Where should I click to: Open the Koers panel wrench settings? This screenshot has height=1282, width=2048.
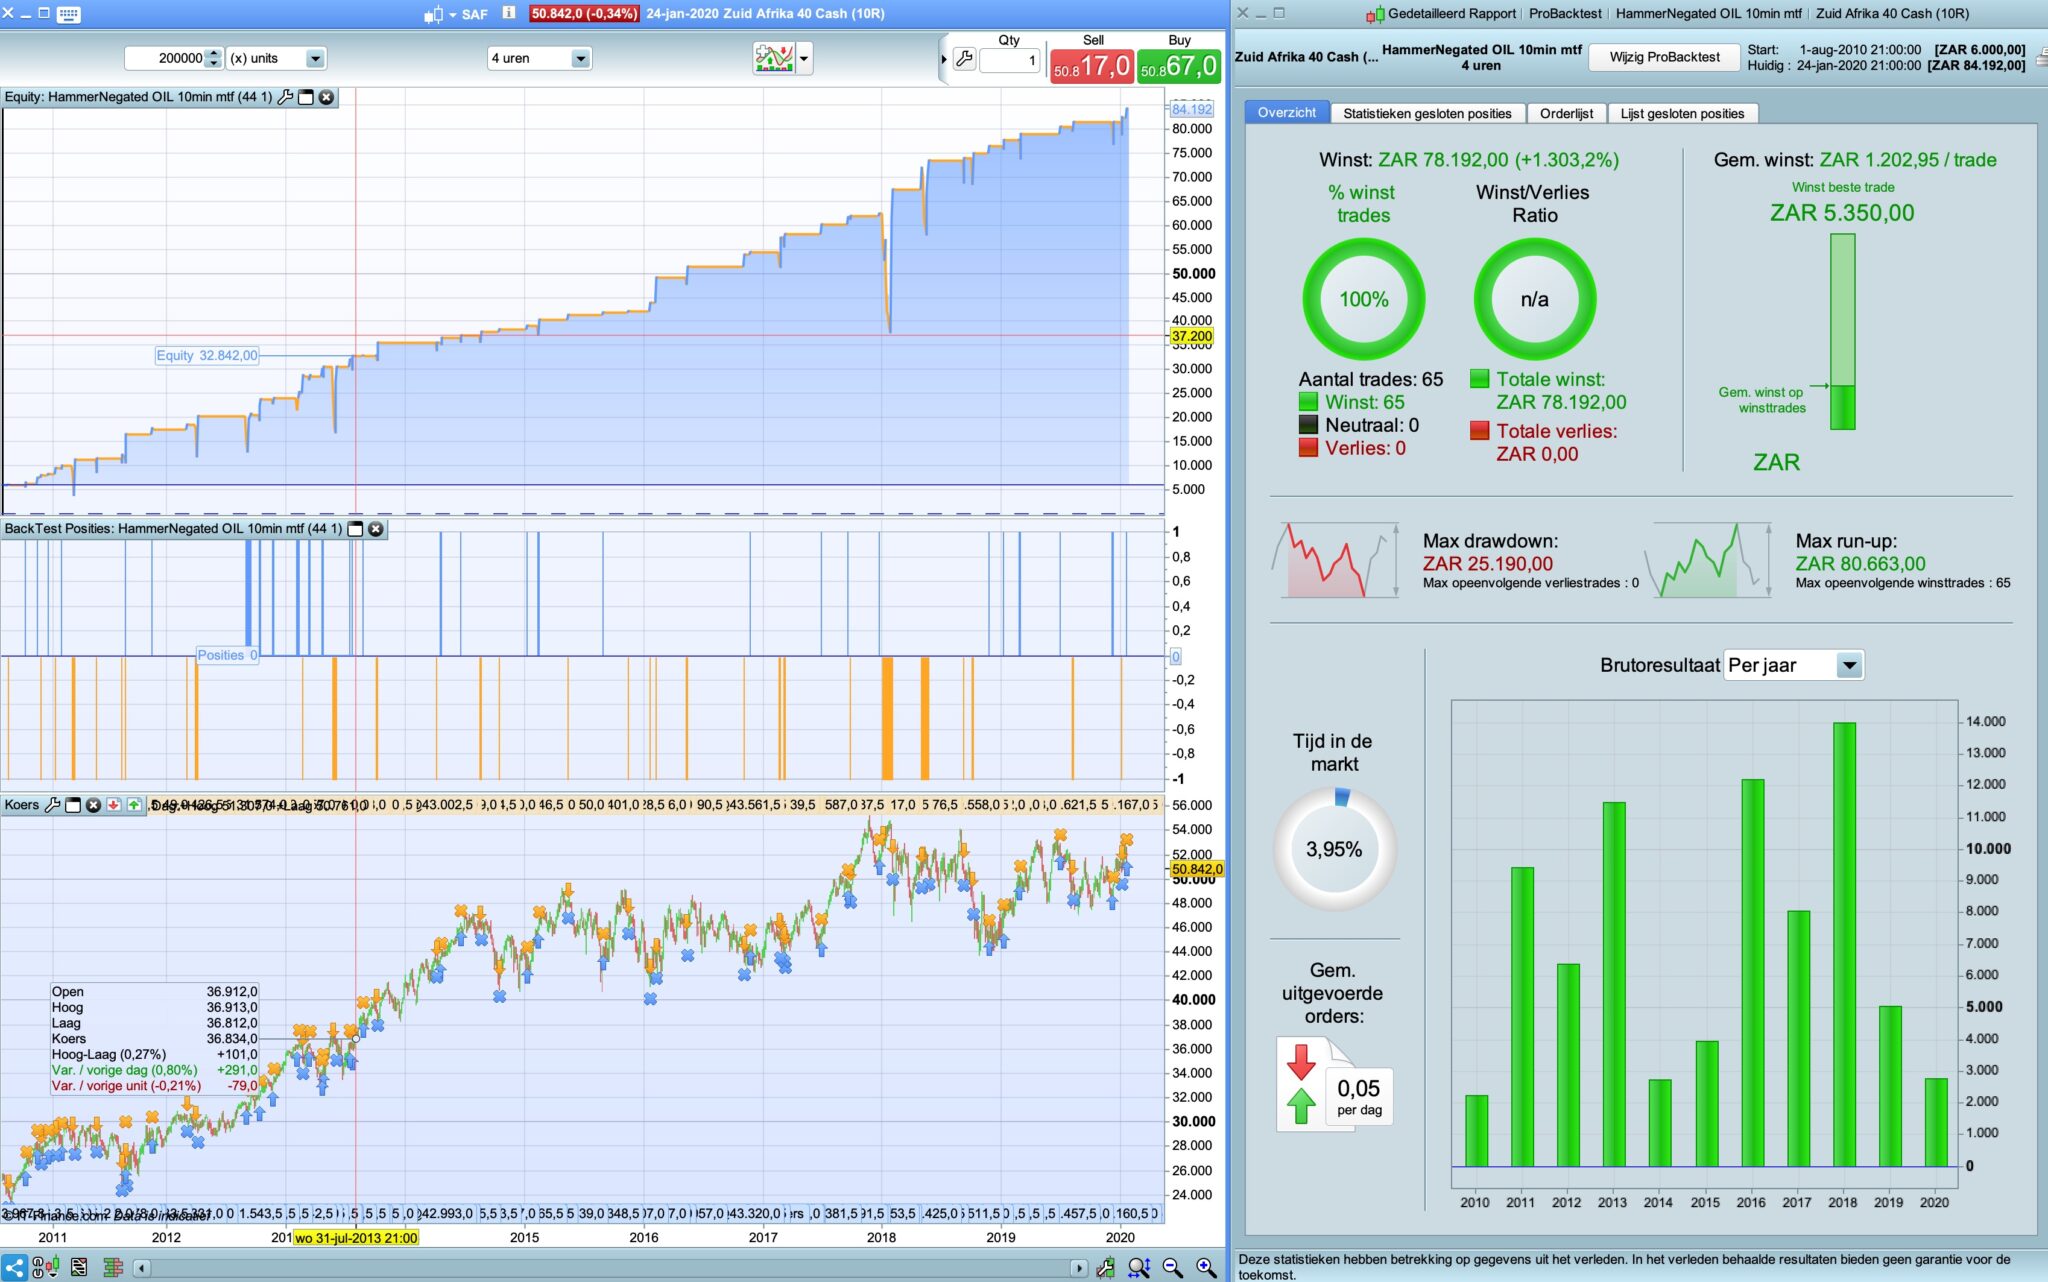coord(52,805)
